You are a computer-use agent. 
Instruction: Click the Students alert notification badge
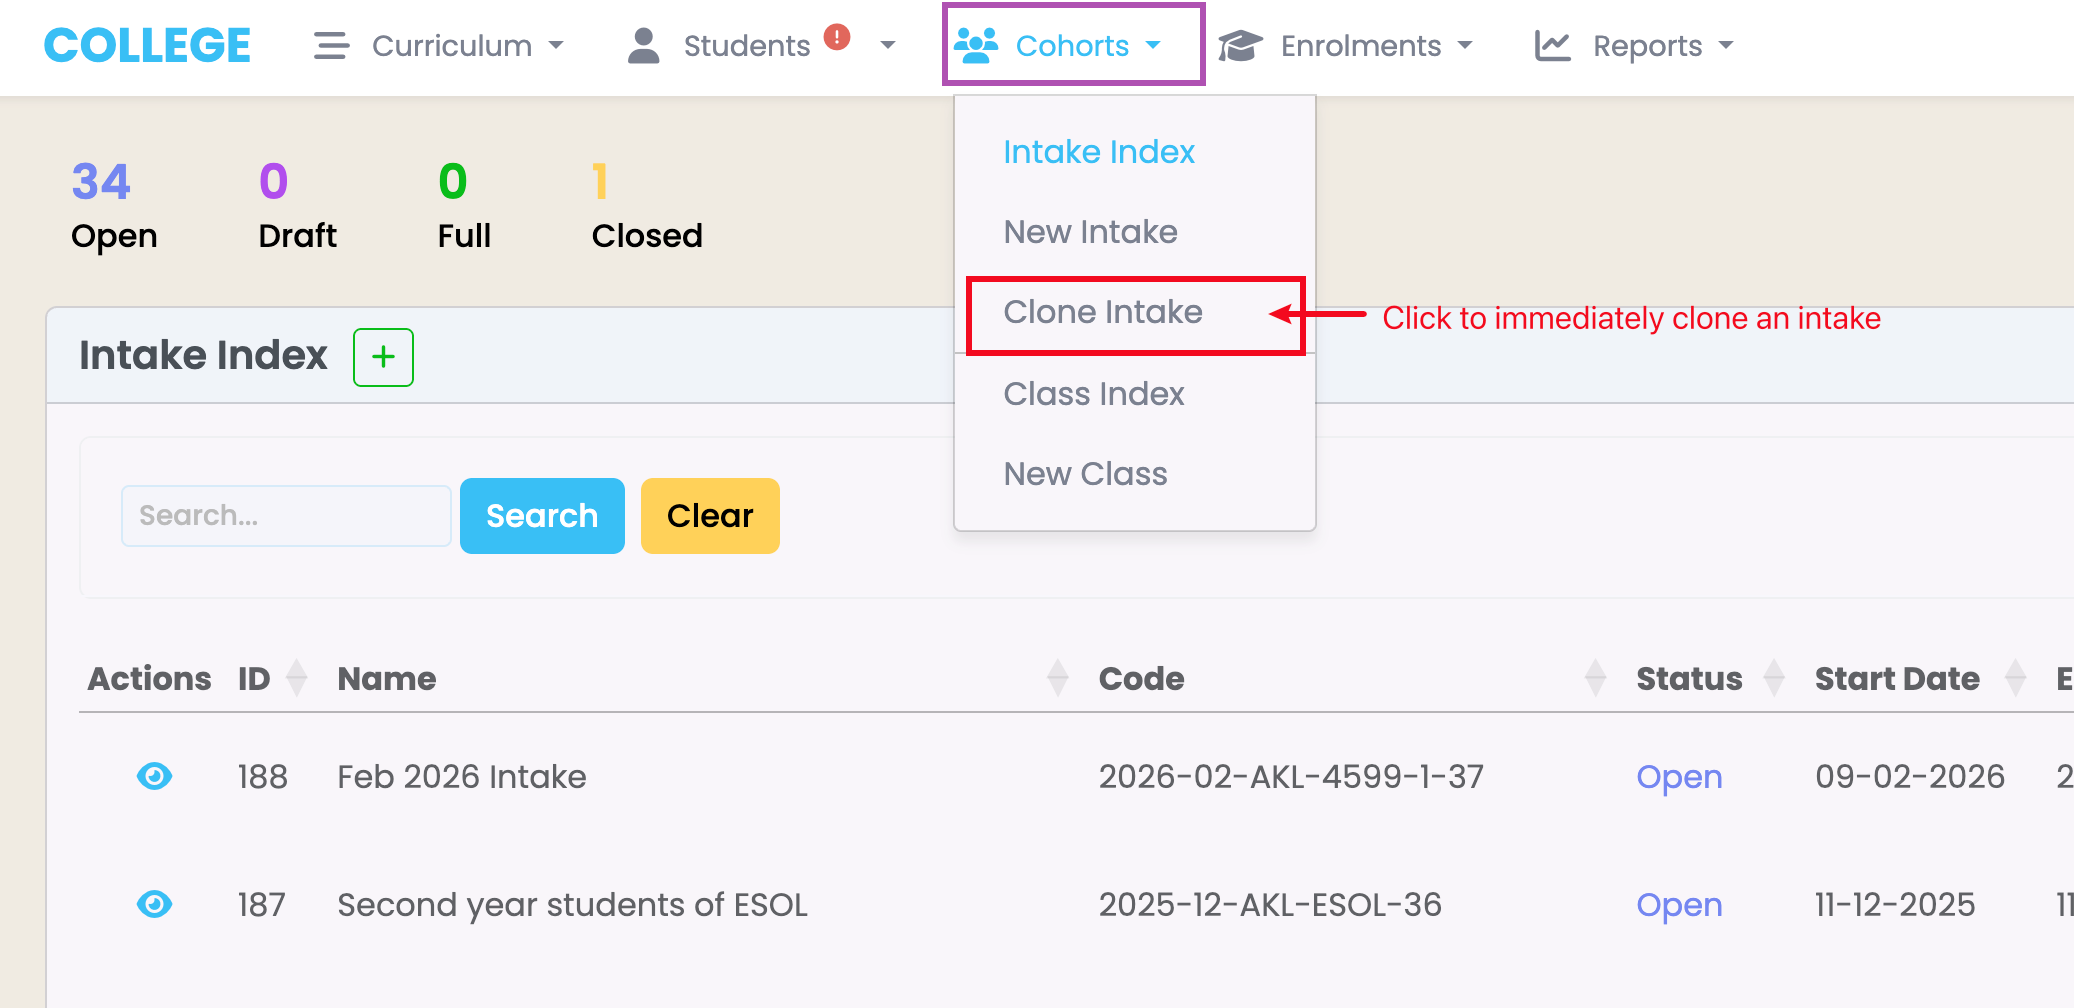(x=837, y=37)
